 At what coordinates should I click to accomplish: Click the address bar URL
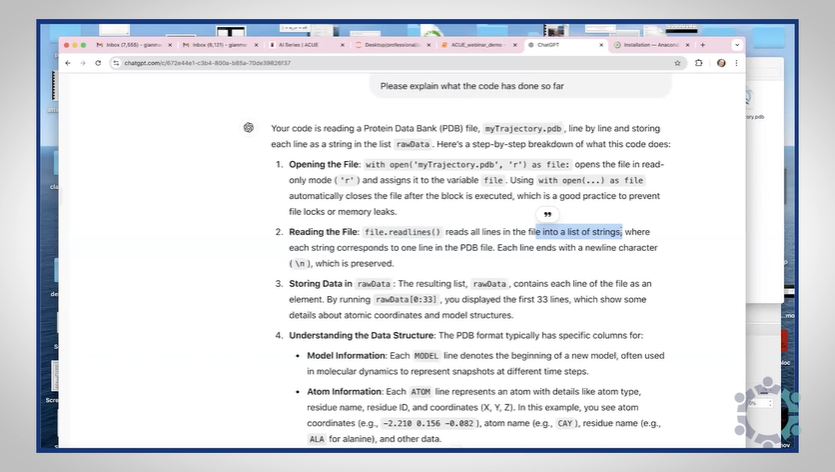pos(208,63)
